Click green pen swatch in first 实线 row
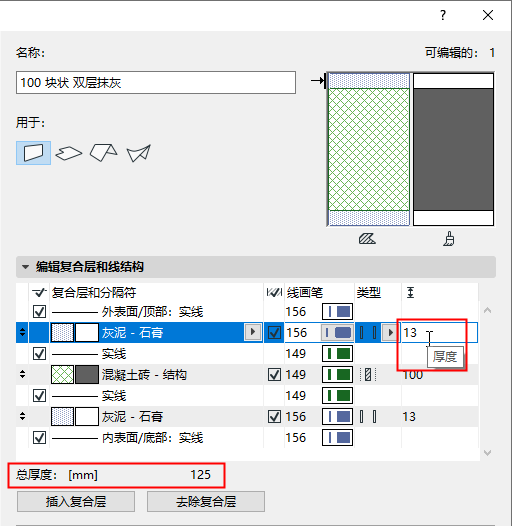 (338, 354)
